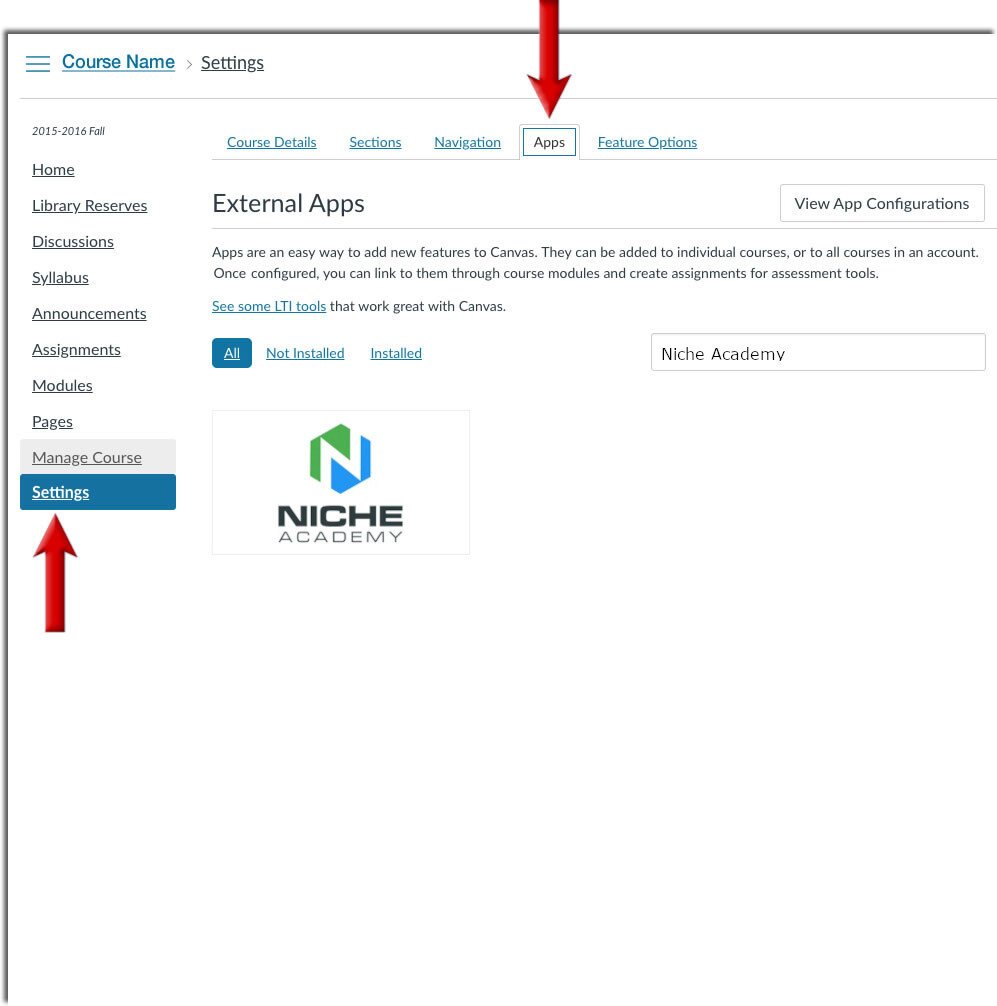
Task: Open the Niche Academy app
Action: (340, 481)
